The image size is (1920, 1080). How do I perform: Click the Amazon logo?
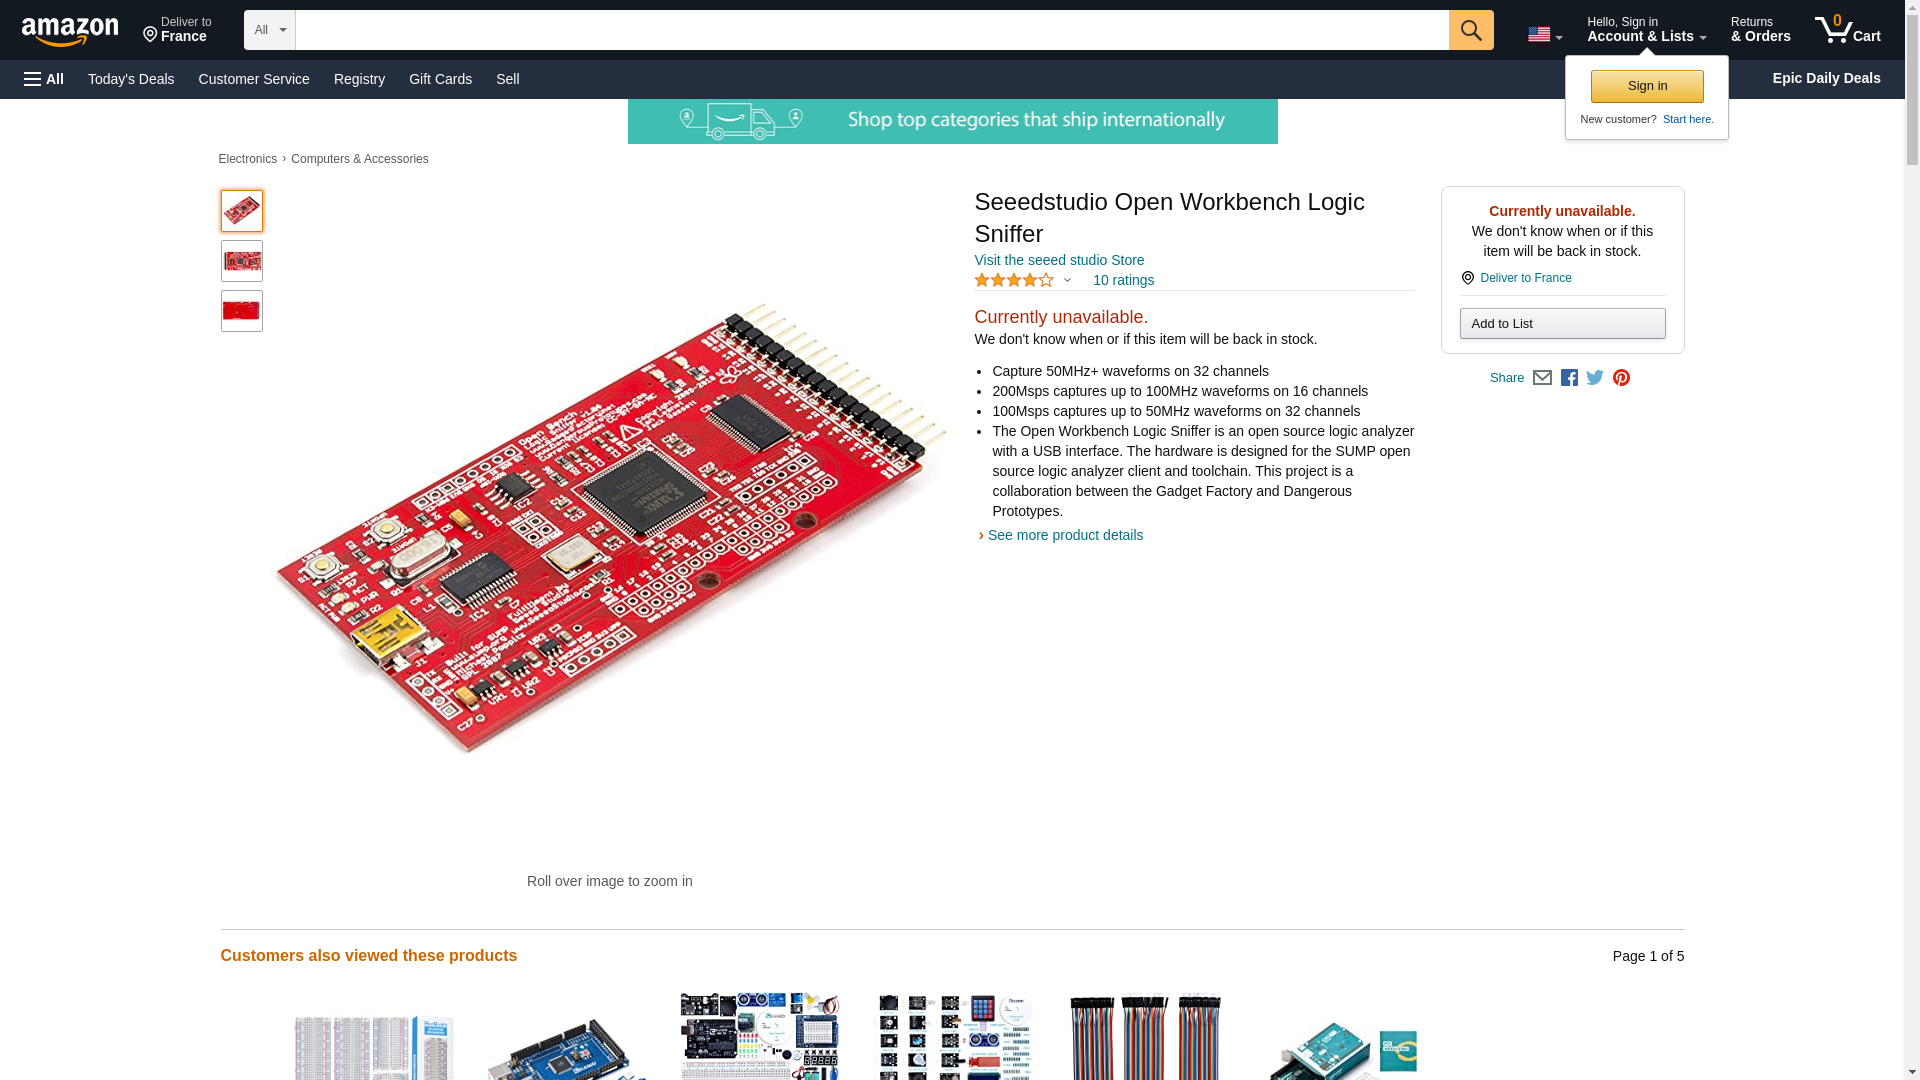tap(70, 31)
